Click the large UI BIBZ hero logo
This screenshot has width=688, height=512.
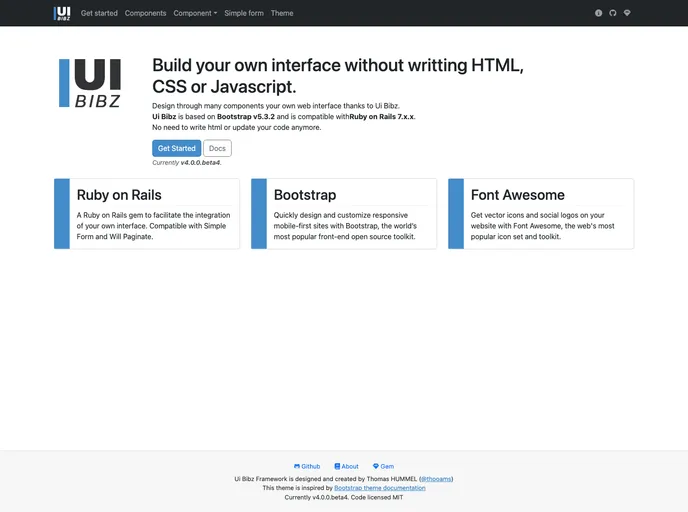click(x=90, y=83)
